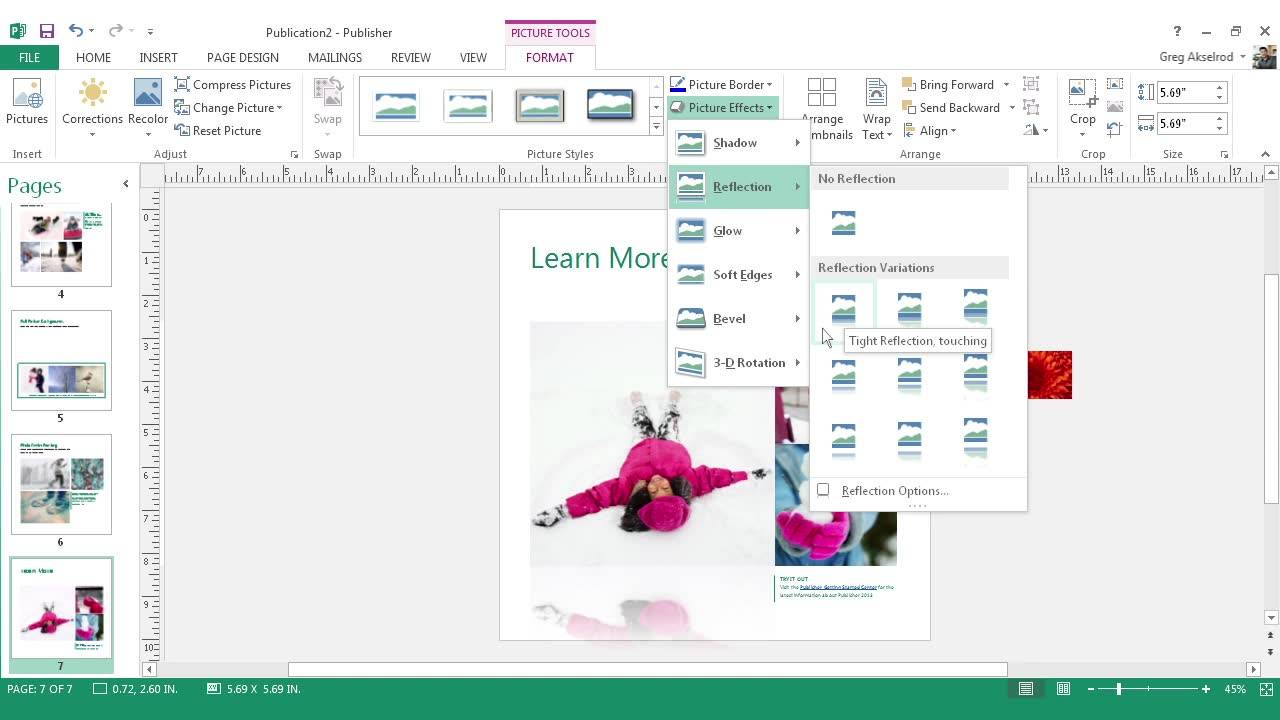Image resolution: width=1280 pixels, height=720 pixels.
Task: Click the Wrap Text command
Action: [x=876, y=107]
